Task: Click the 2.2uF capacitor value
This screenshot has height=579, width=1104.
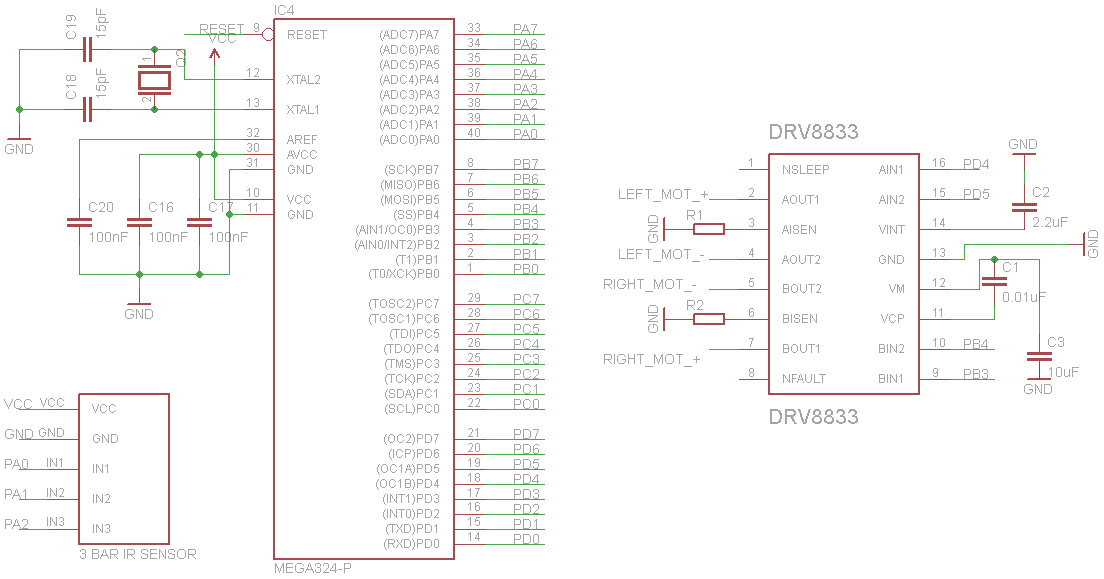Action: click(1050, 222)
